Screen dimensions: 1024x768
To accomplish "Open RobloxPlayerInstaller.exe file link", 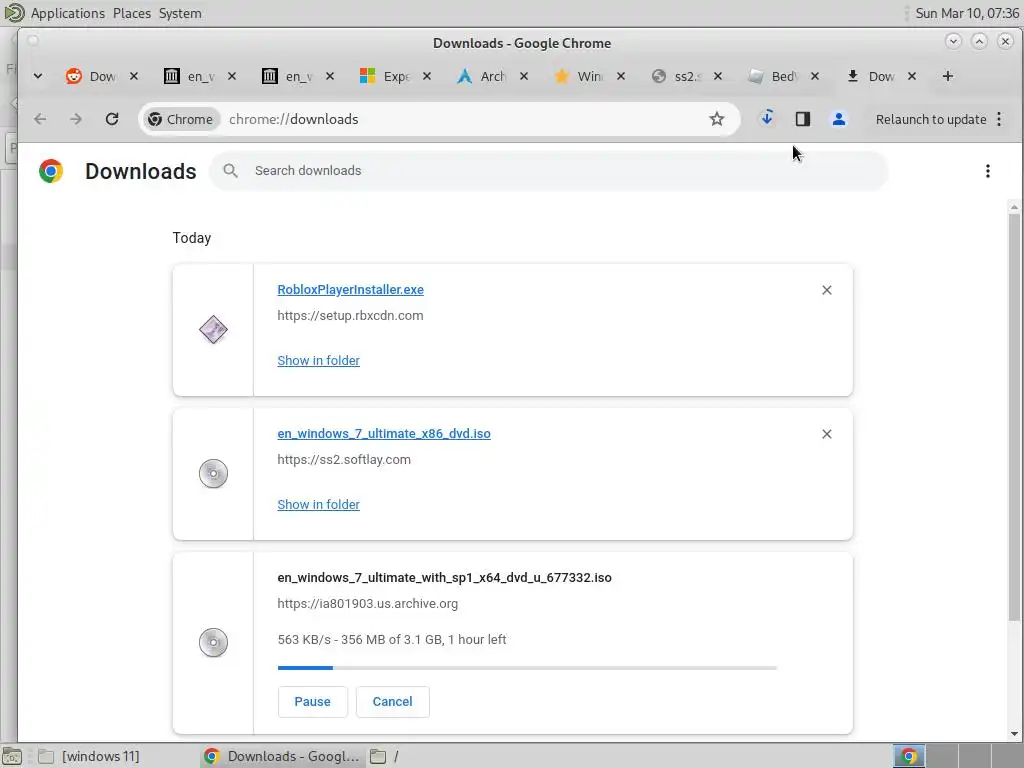I will (x=350, y=290).
